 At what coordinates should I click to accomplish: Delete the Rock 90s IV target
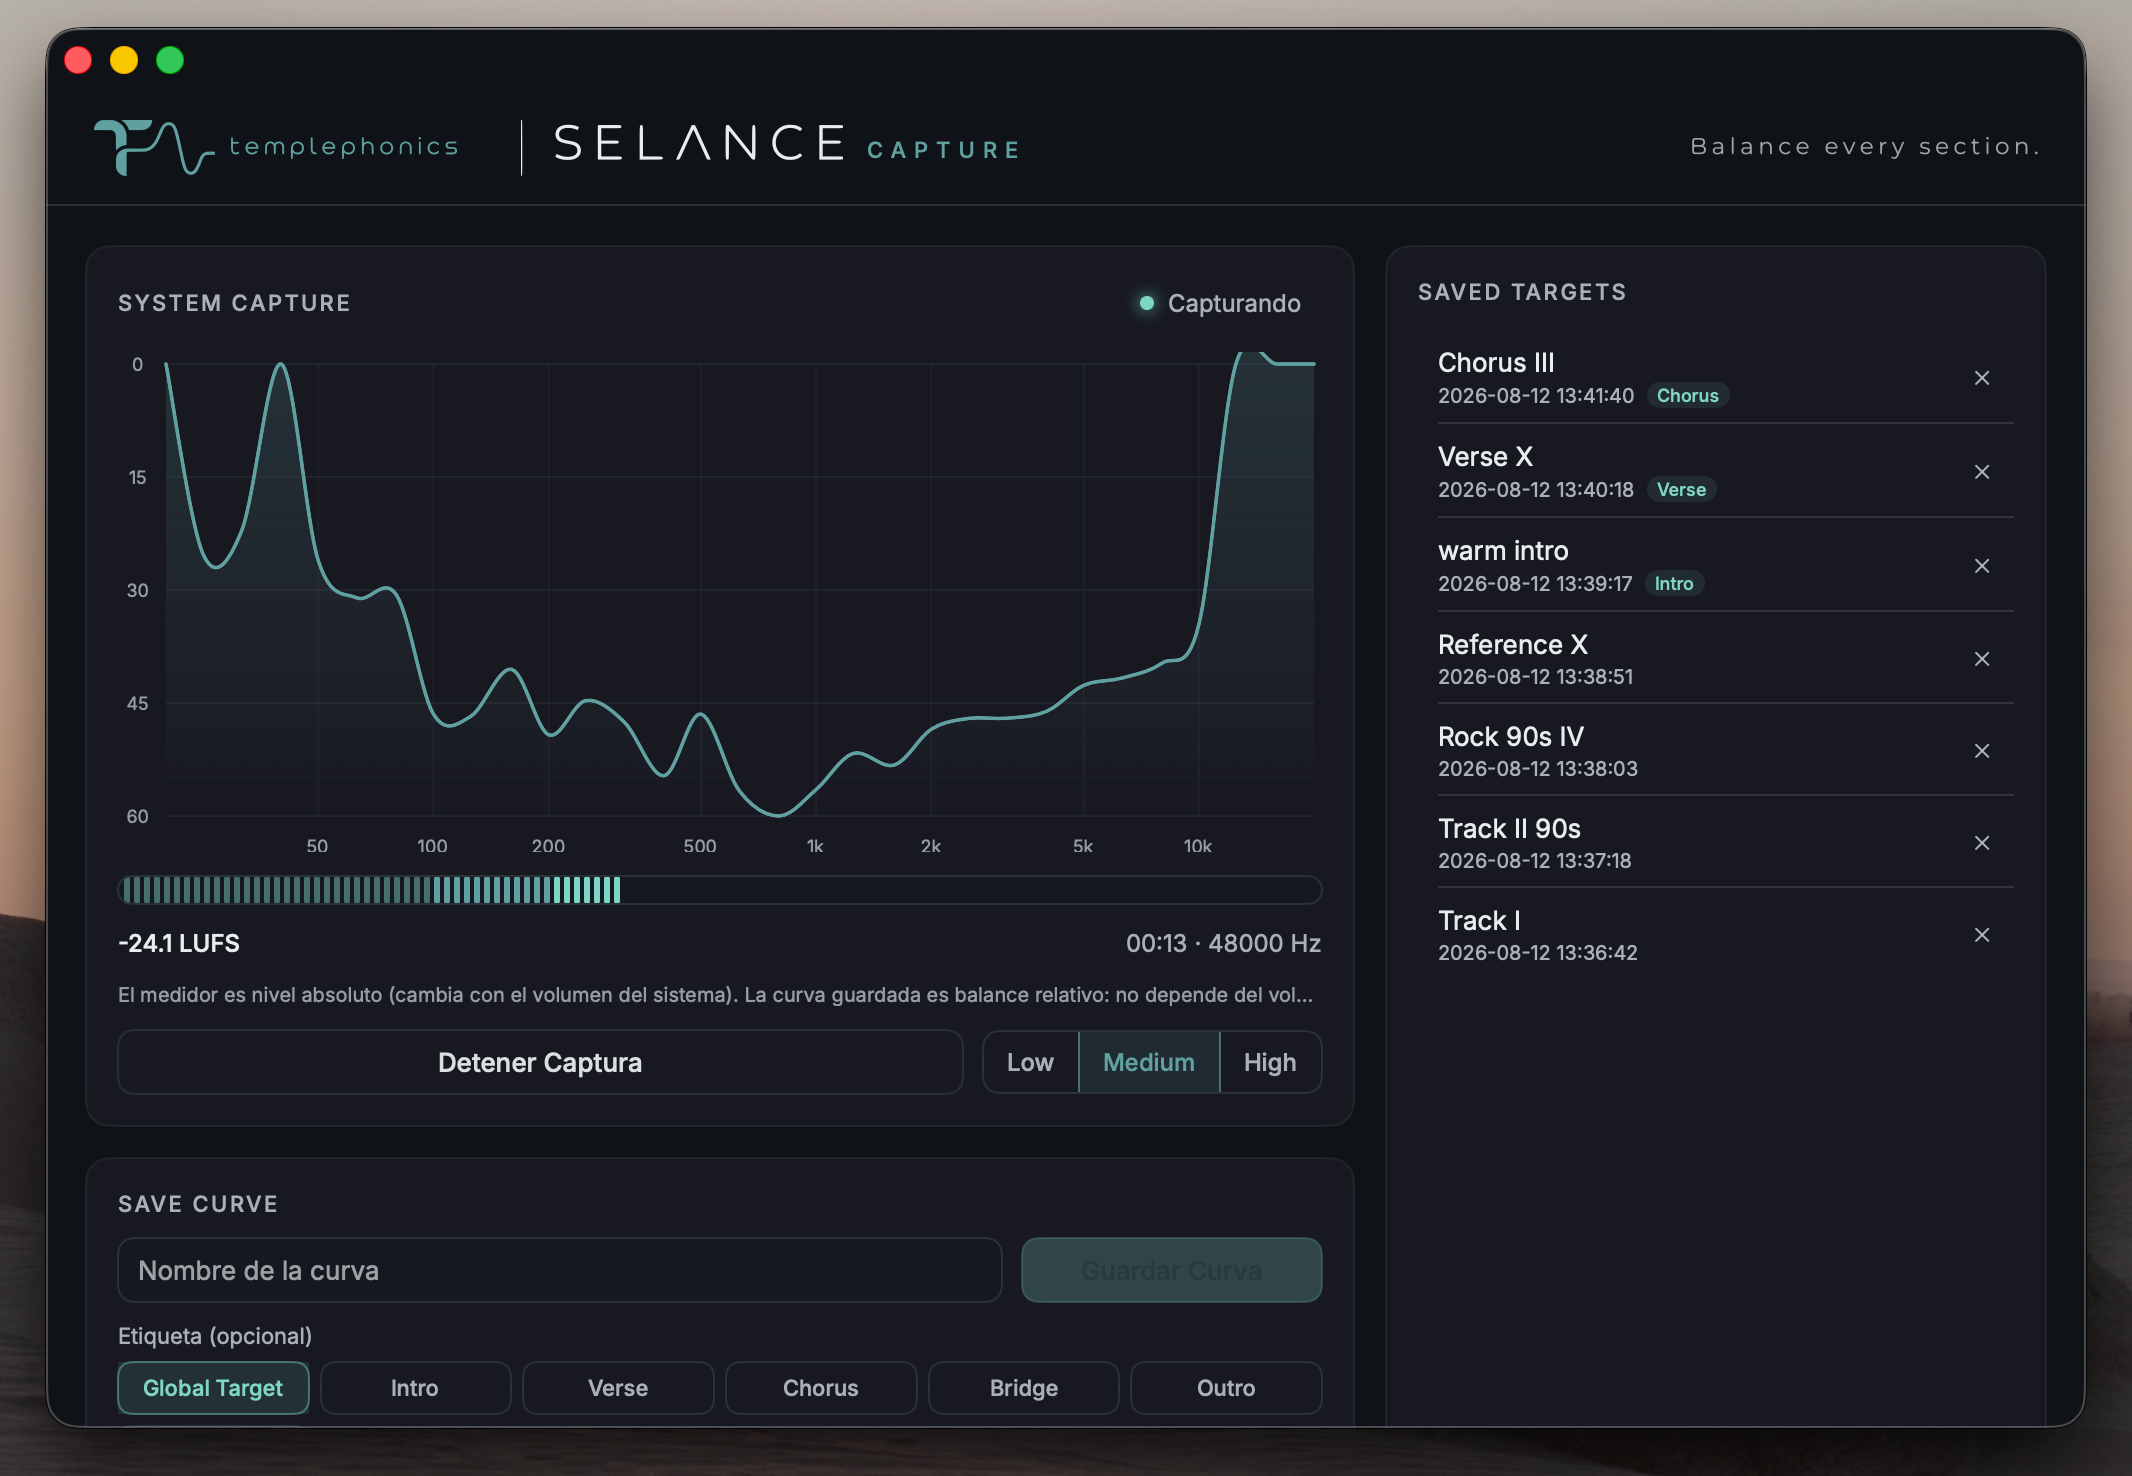[1981, 751]
